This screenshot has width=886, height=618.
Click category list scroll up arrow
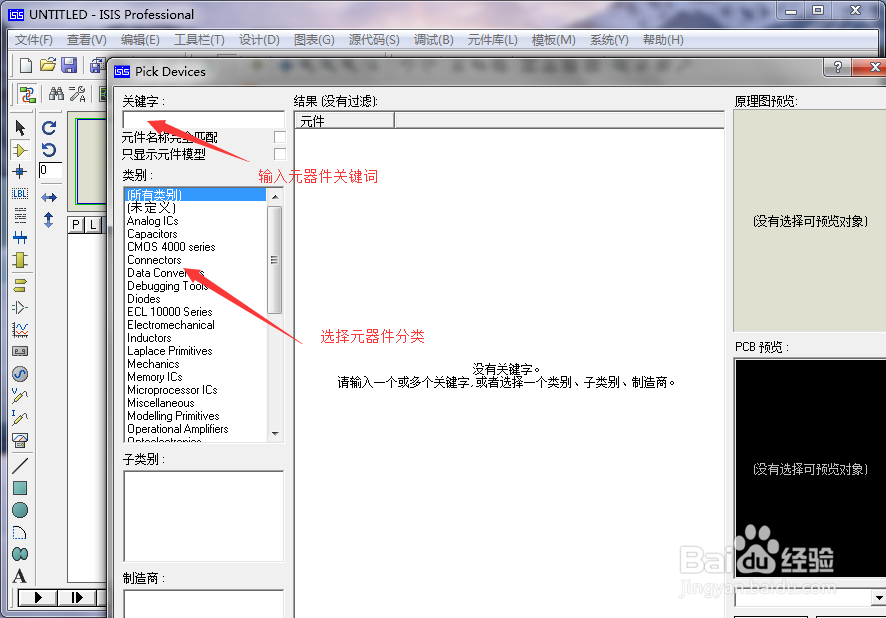point(275,197)
